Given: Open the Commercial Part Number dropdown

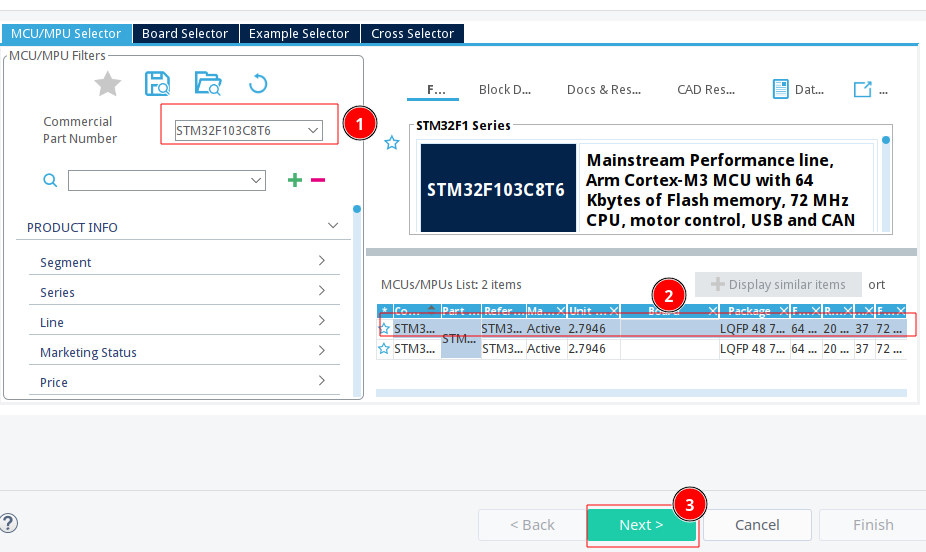Looking at the screenshot, I should [313, 130].
